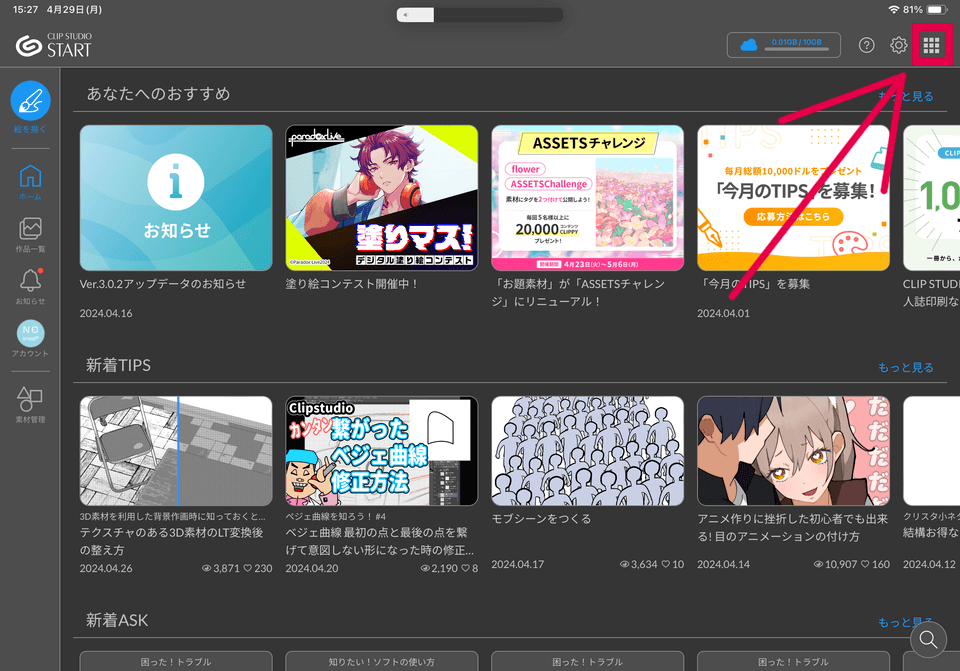Click title モブシーンをつくる
This screenshot has height=671, width=960.
541,519
